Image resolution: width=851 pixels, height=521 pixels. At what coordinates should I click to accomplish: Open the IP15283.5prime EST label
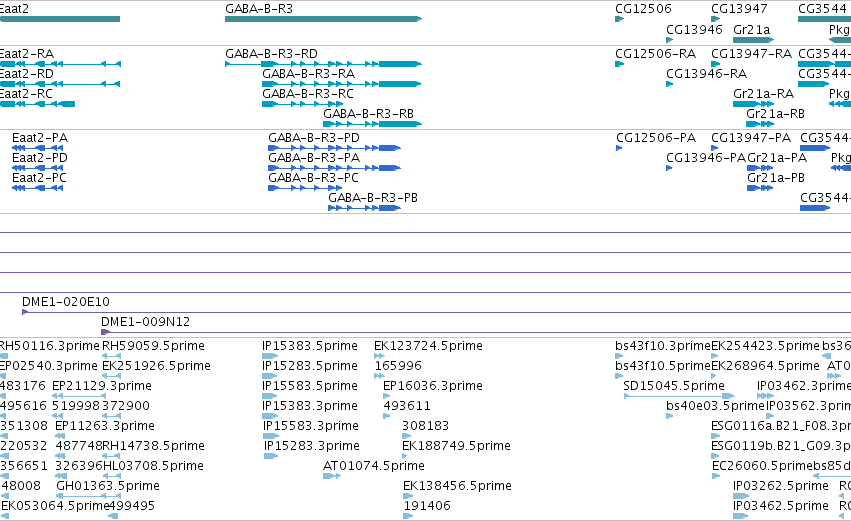coord(310,366)
